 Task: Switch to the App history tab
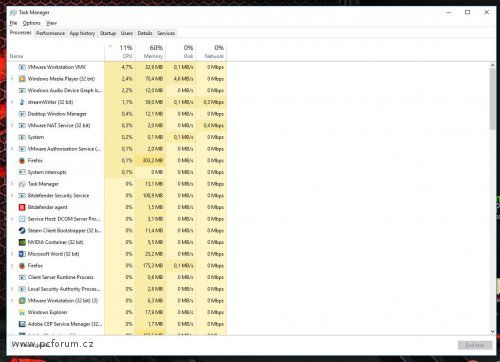pyautogui.click(x=82, y=33)
